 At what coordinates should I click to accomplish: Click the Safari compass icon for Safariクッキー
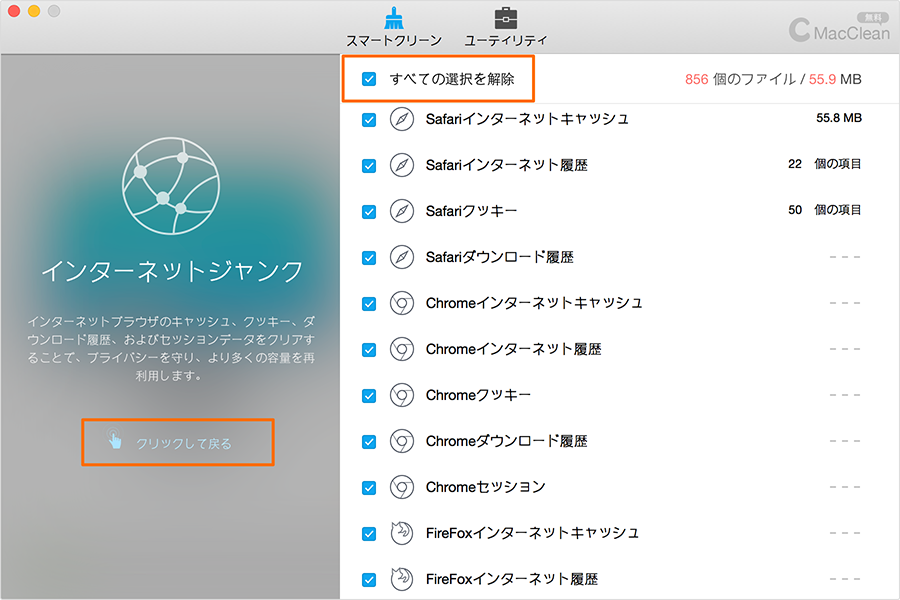coord(402,211)
